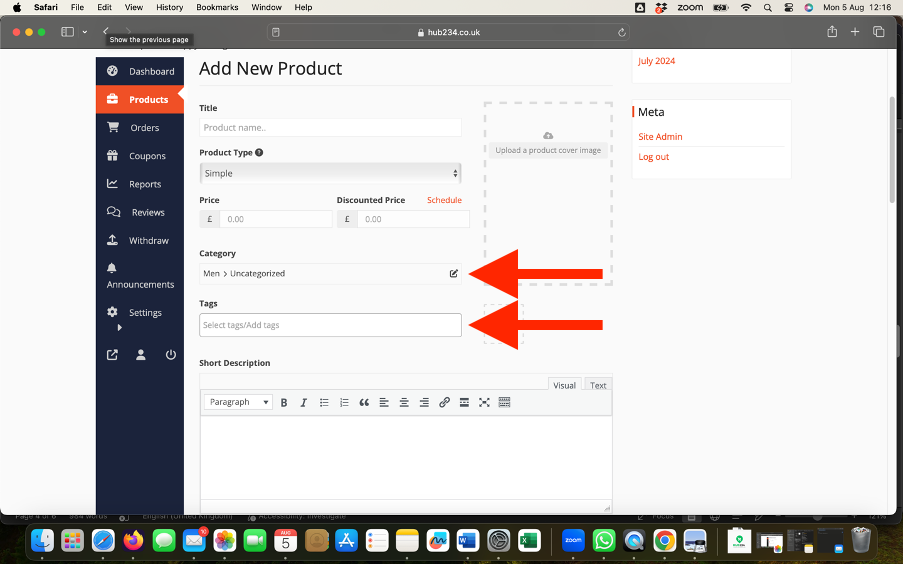The image size is (904, 564).
Task: Click the Bold formatting icon
Action: [x=284, y=402]
